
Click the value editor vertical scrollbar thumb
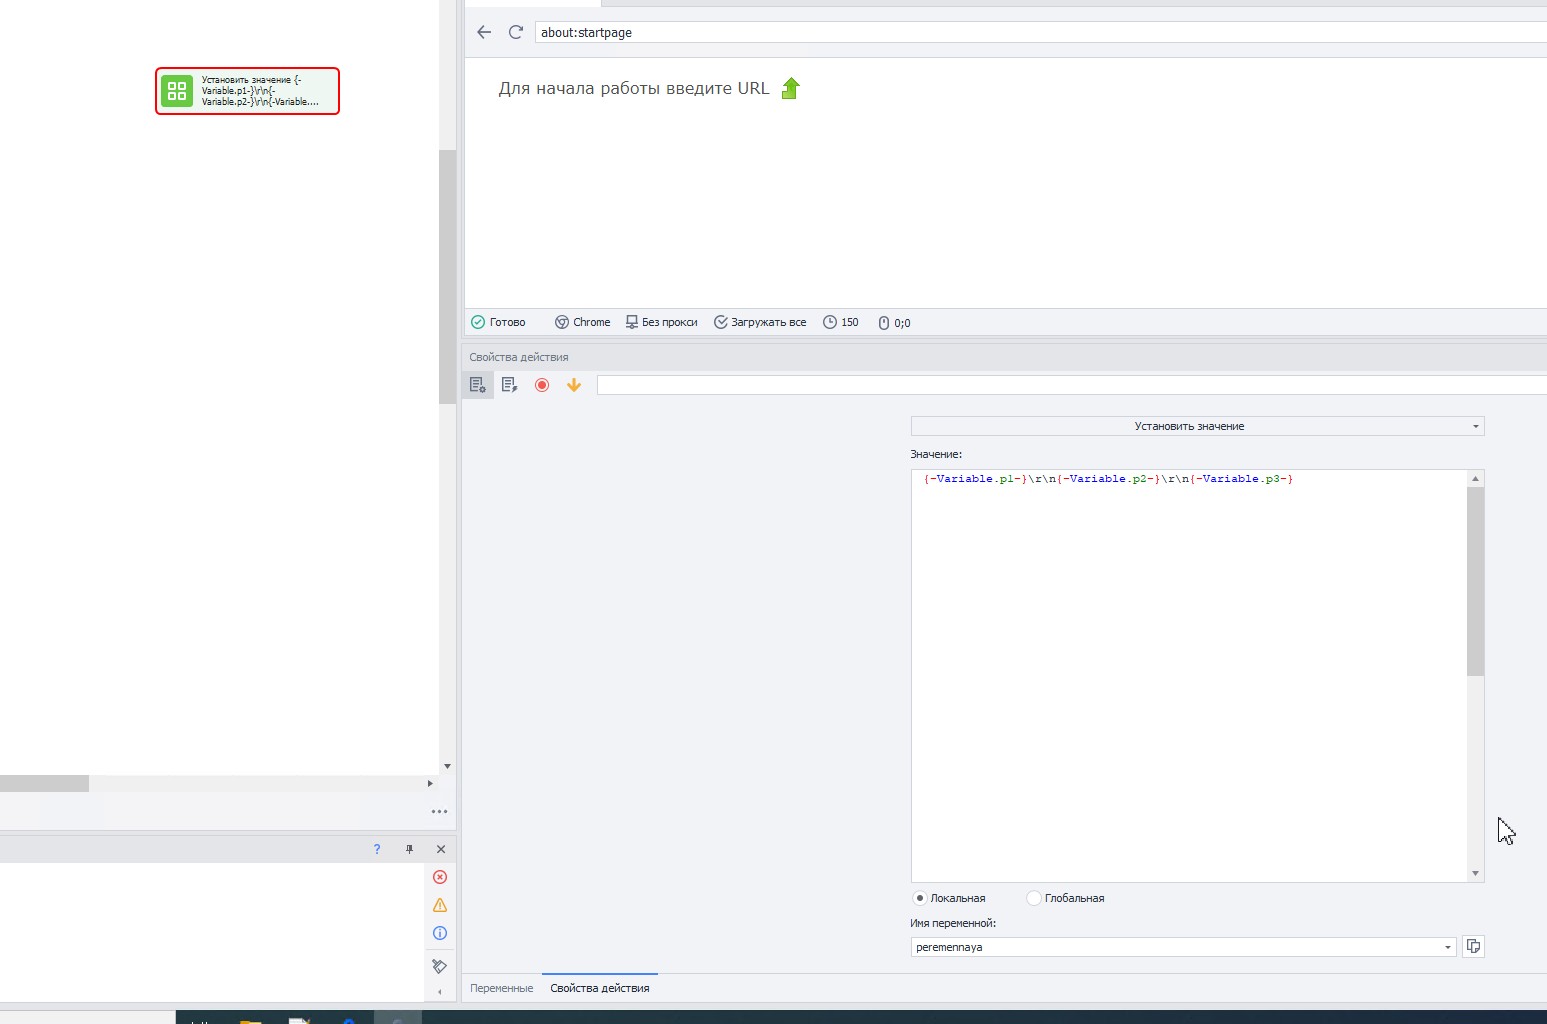pos(1475,581)
